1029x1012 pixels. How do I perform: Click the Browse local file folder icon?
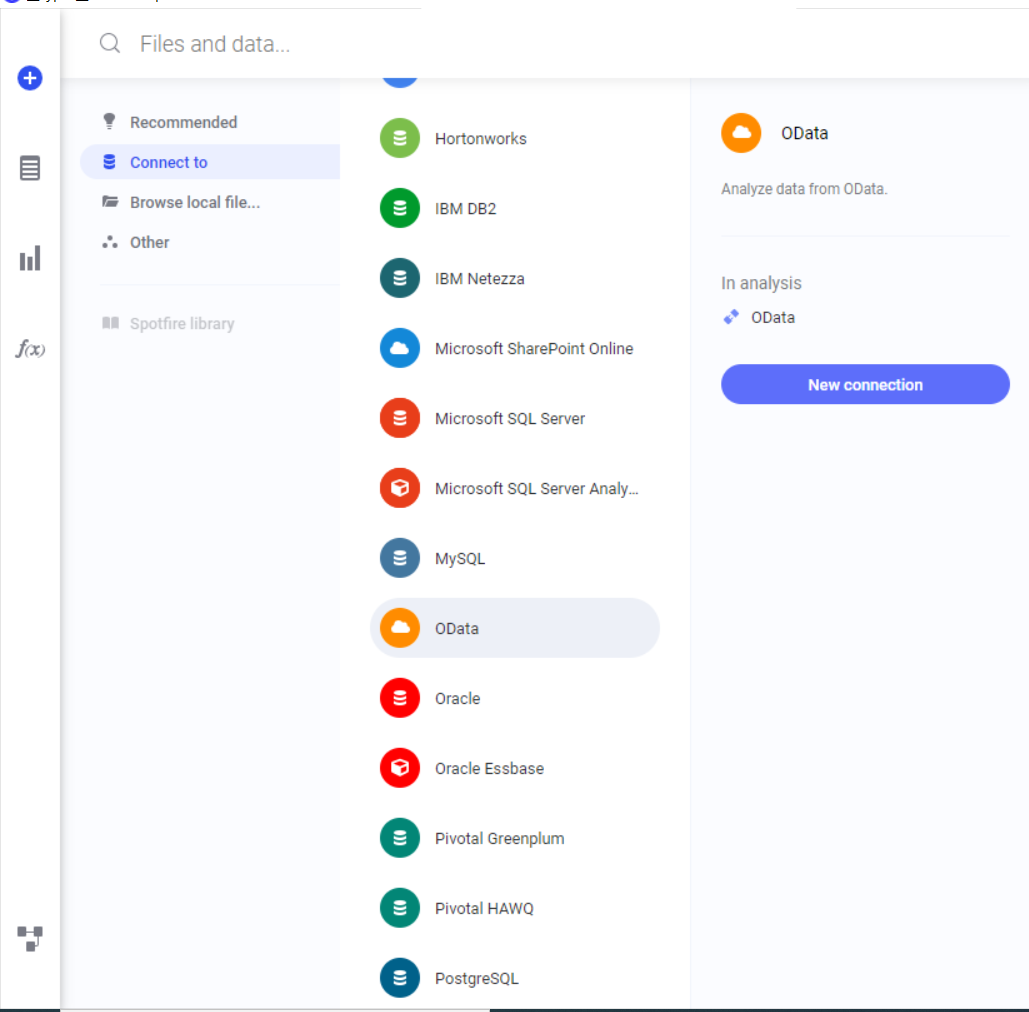pos(110,201)
